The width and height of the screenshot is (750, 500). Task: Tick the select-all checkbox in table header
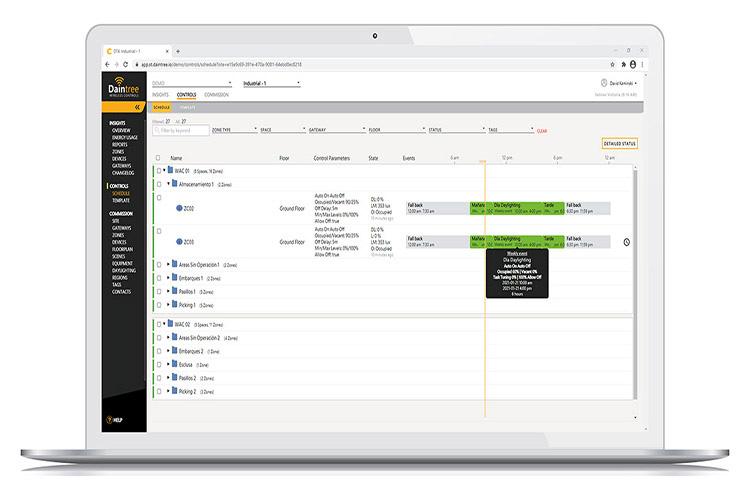click(x=158, y=157)
